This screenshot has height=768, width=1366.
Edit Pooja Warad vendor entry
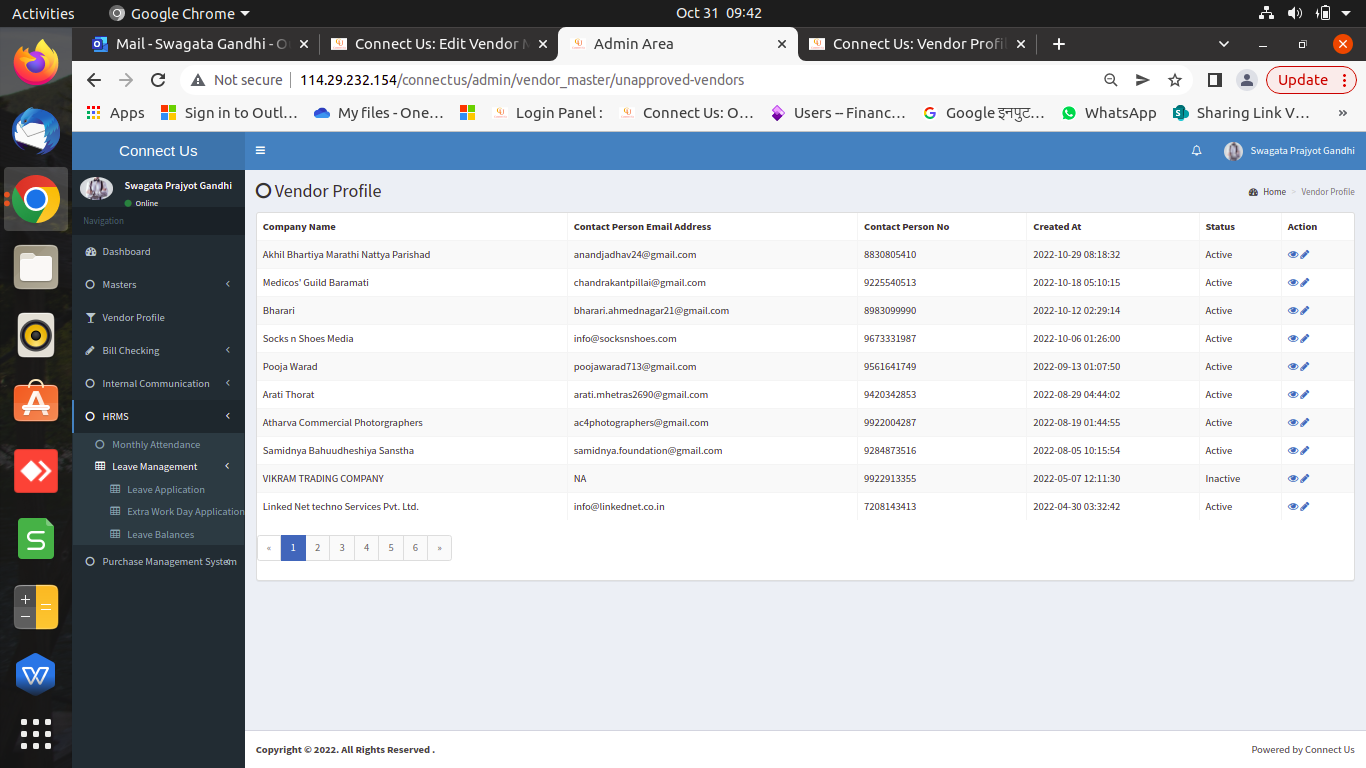pyautogui.click(x=1305, y=367)
